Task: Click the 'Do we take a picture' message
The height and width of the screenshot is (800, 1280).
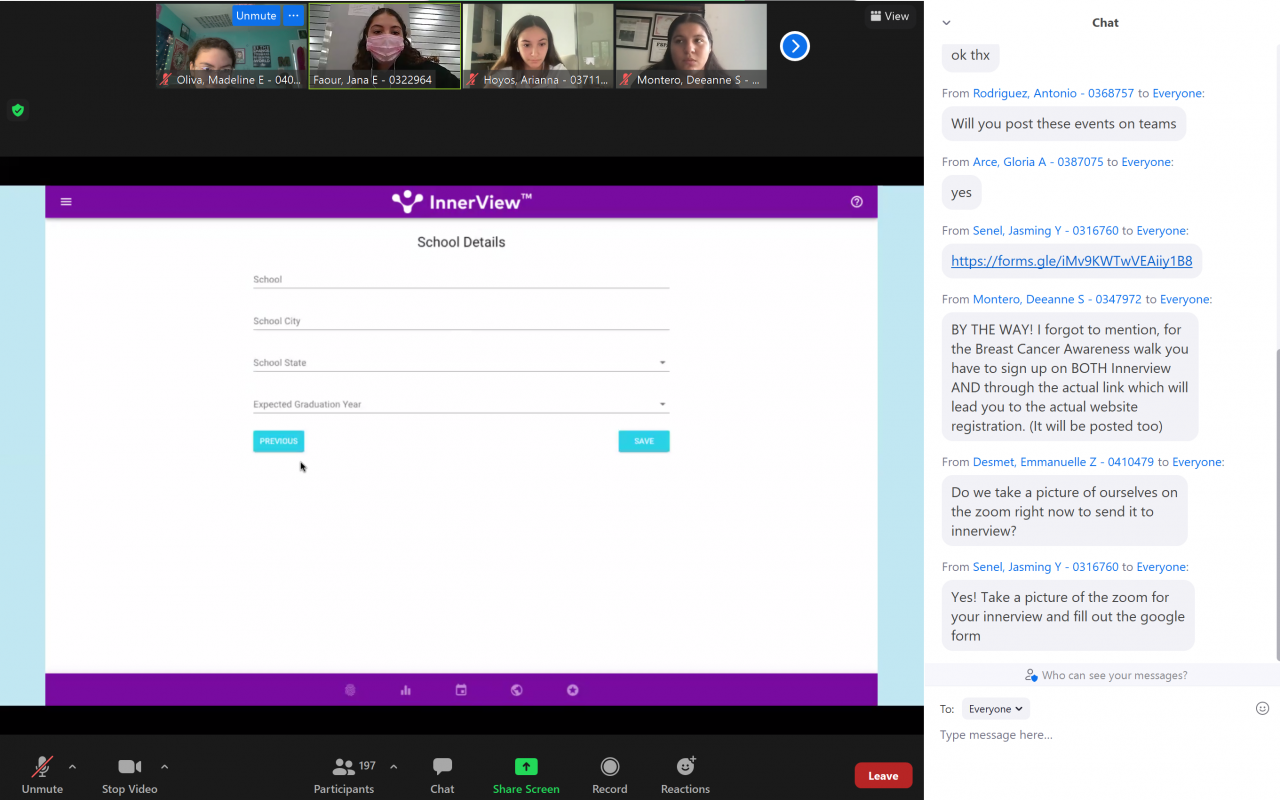Action: coord(1065,511)
